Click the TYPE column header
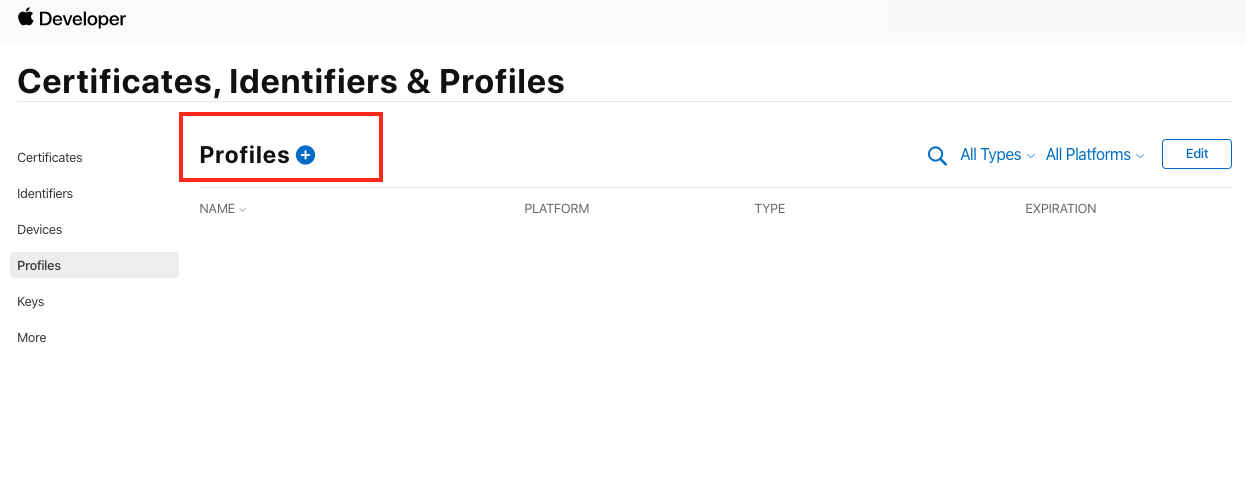This screenshot has height=483, width=1246. (770, 209)
